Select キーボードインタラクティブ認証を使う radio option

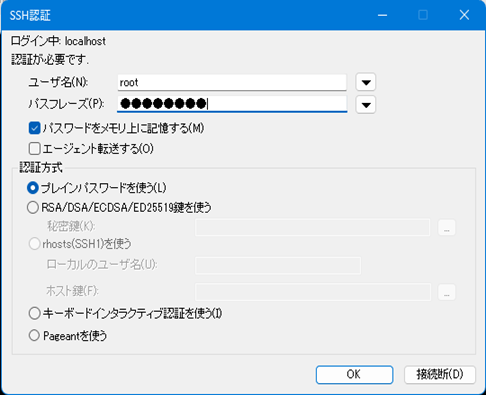coord(35,313)
